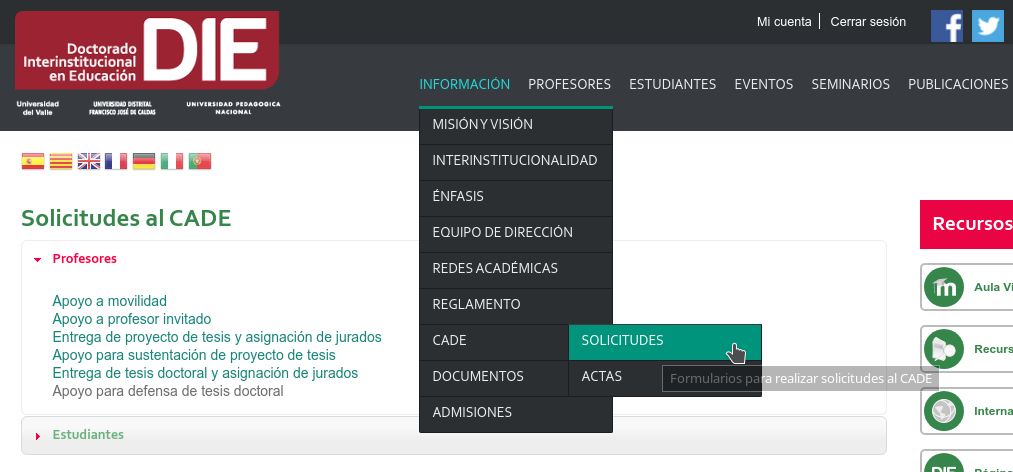Image resolution: width=1013 pixels, height=472 pixels.
Task: Open the Twitter page icon
Action: tap(988, 26)
